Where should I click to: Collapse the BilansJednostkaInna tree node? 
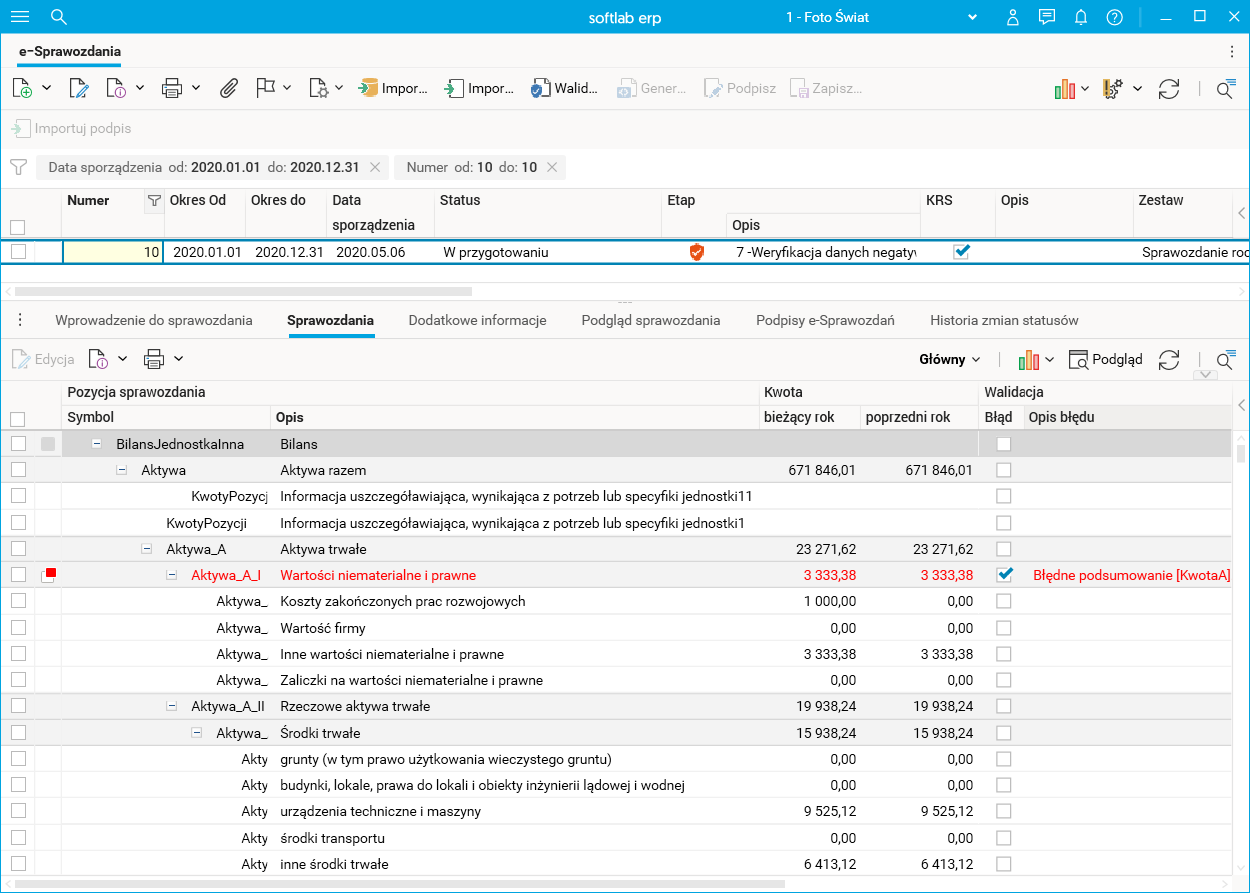pyautogui.click(x=97, y=444)
